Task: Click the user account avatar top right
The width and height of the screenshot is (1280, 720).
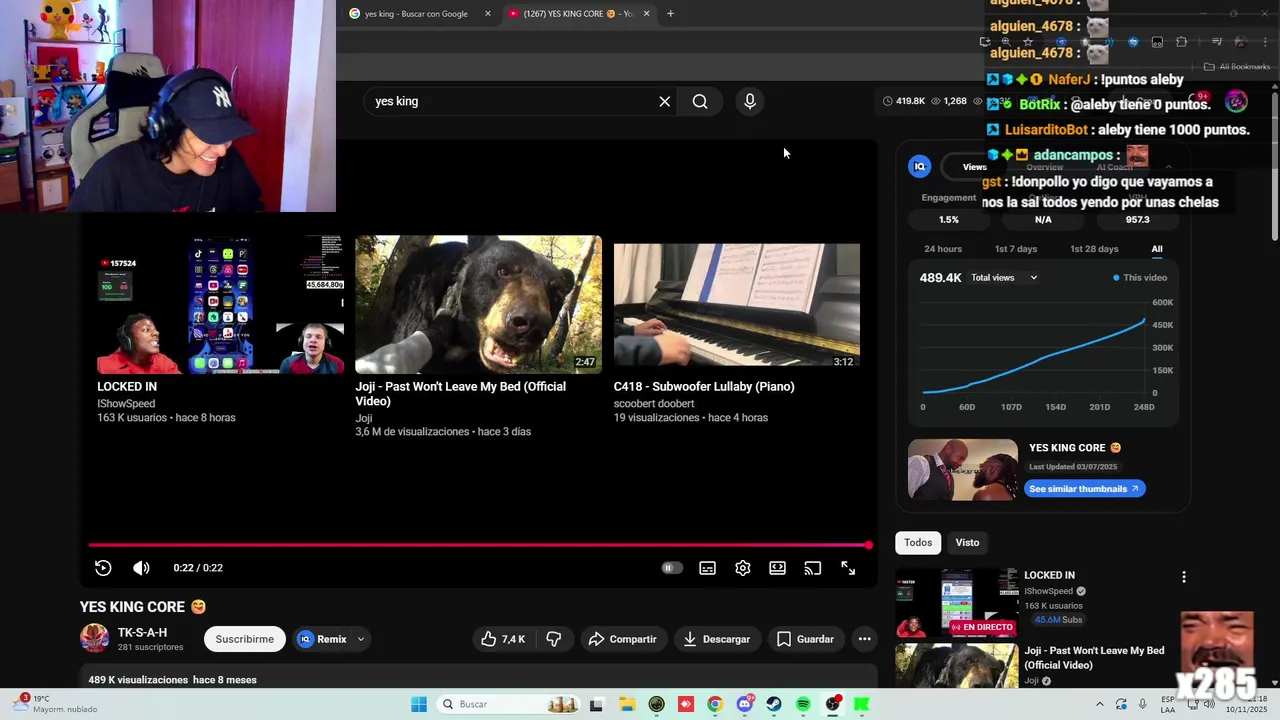Action: coord(1237,101)
